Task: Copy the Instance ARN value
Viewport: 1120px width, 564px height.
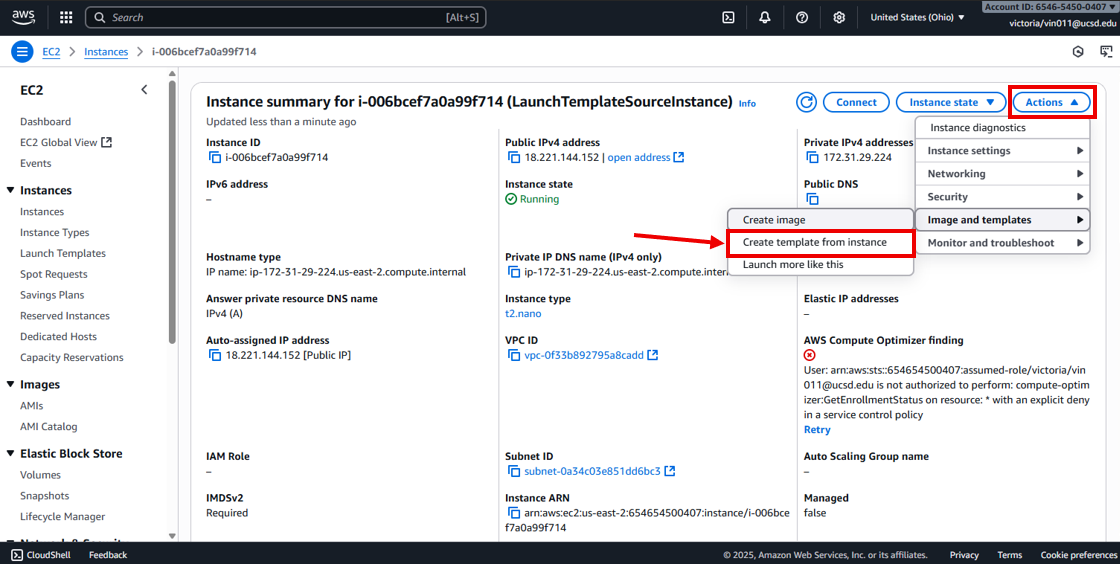Action: coord(514,513)
